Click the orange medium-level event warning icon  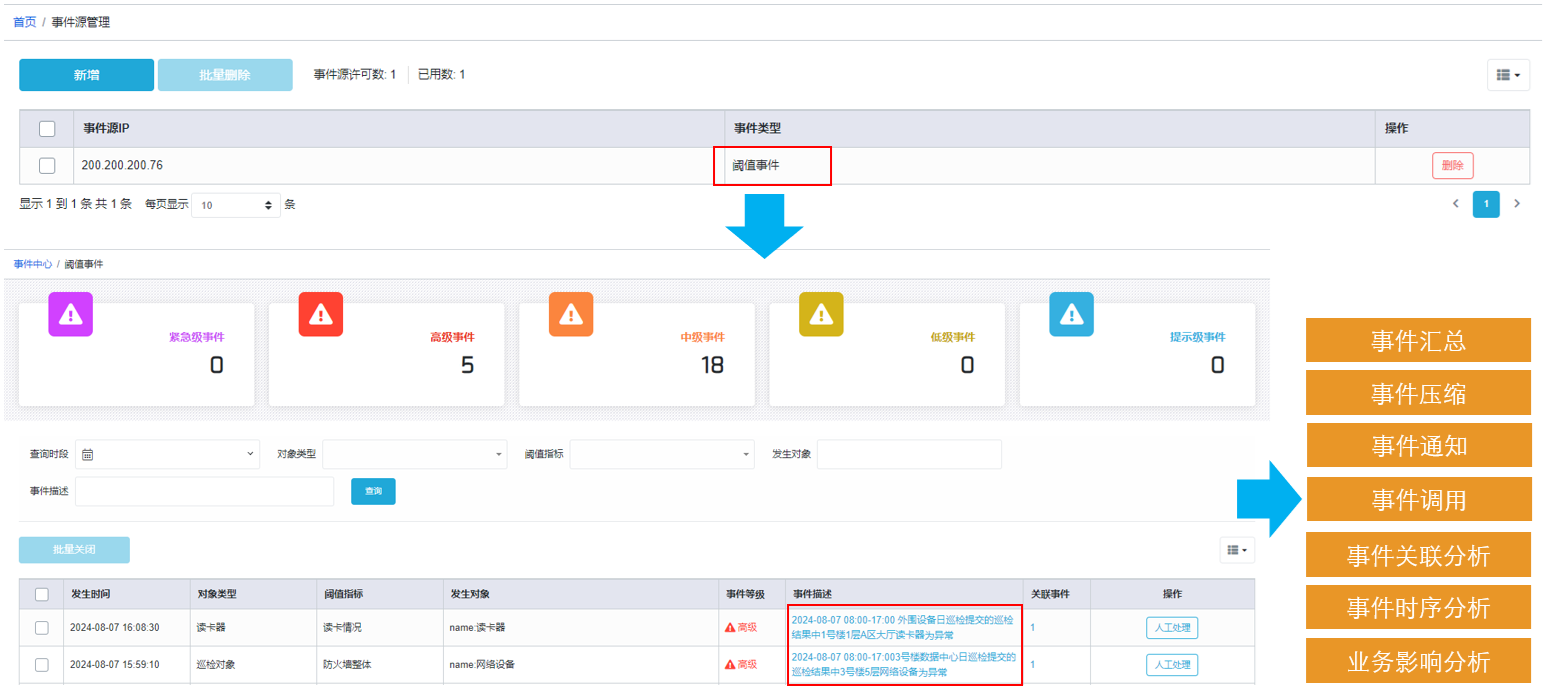pos(571,314)
